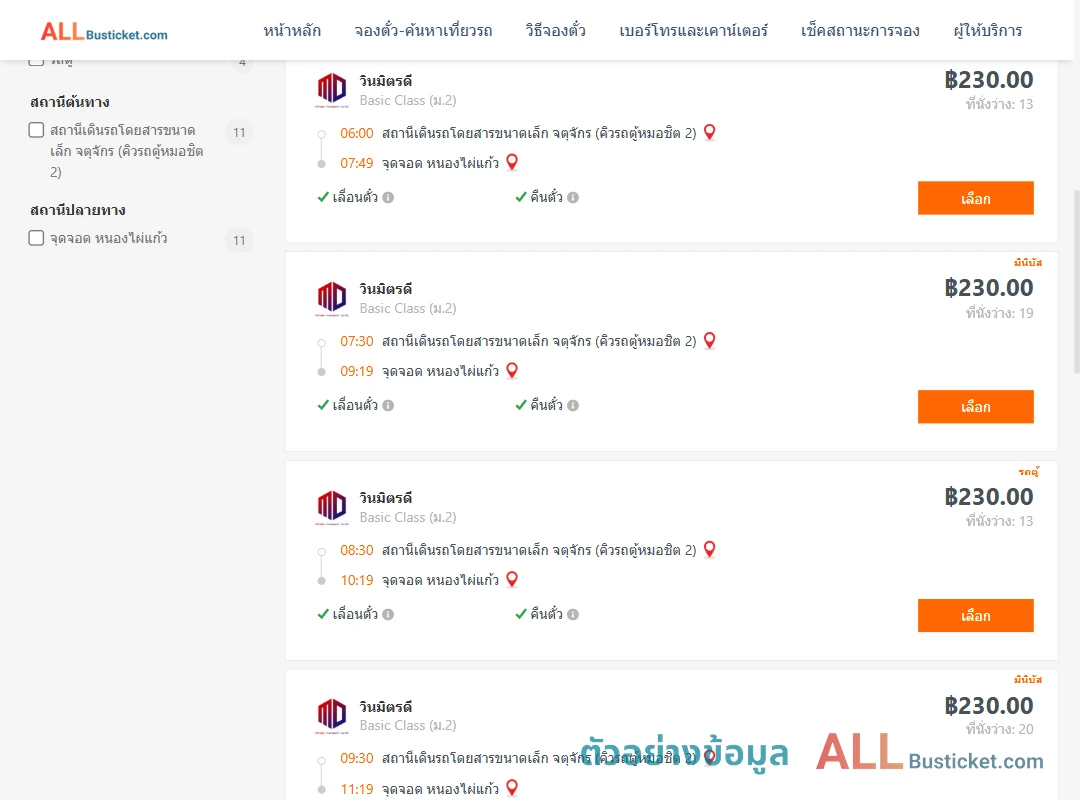Screen dimensions: 1080x800
Task: Go to หน้าหลัก menu item
Action: pyautogui.click(x=292, y=30)
